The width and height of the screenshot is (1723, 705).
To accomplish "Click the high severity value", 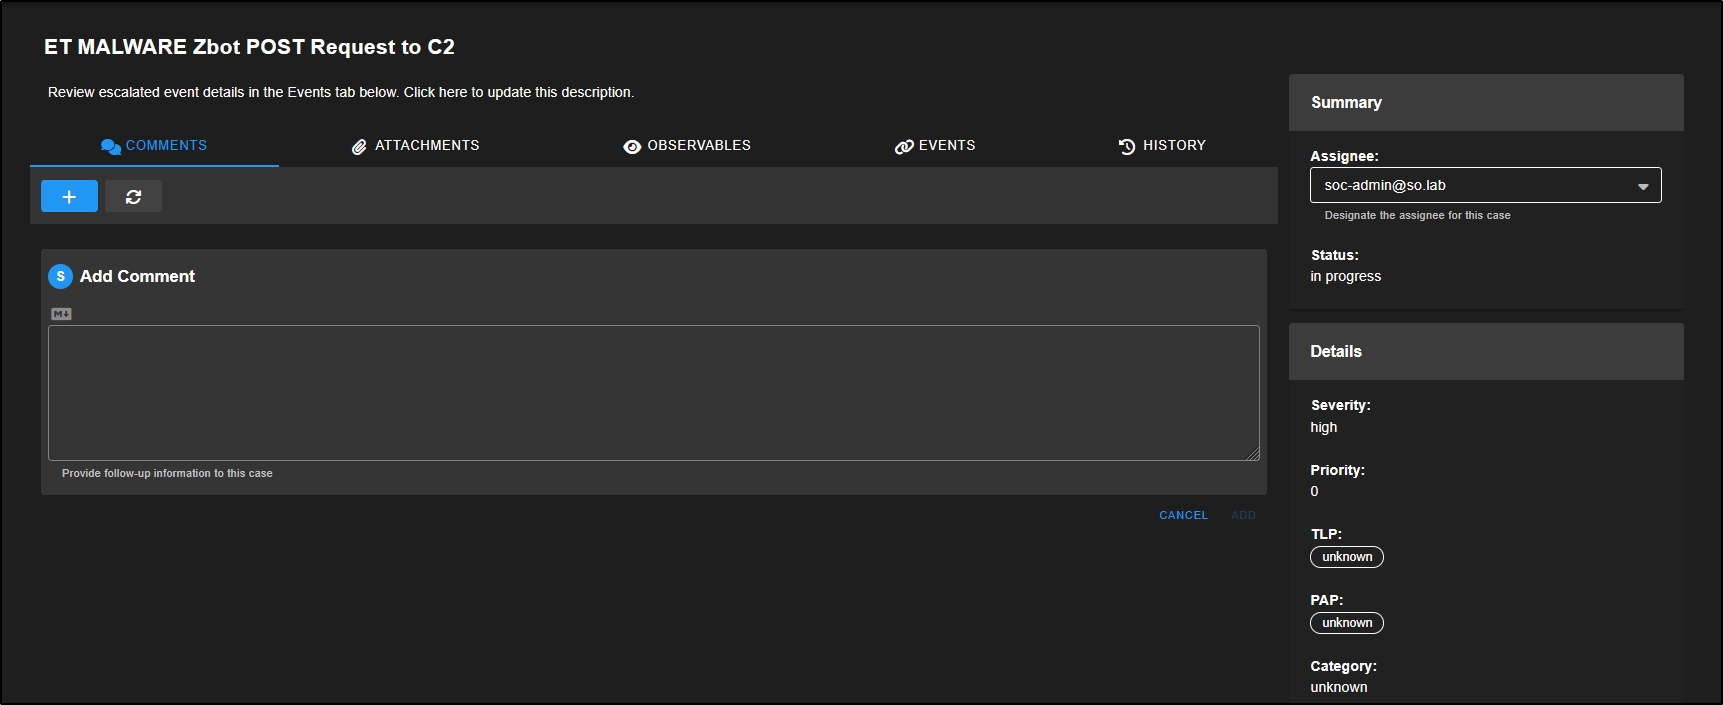I will (1323, 428).
